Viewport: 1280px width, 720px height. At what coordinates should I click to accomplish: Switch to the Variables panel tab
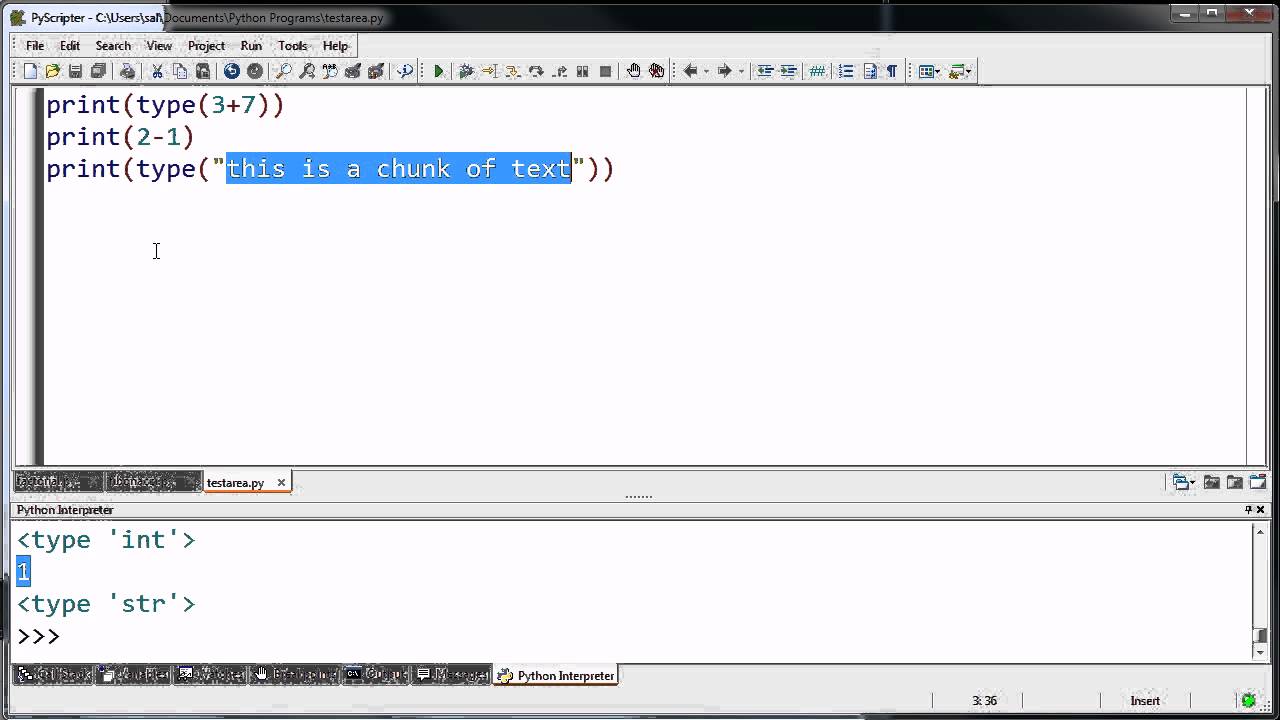134,675
